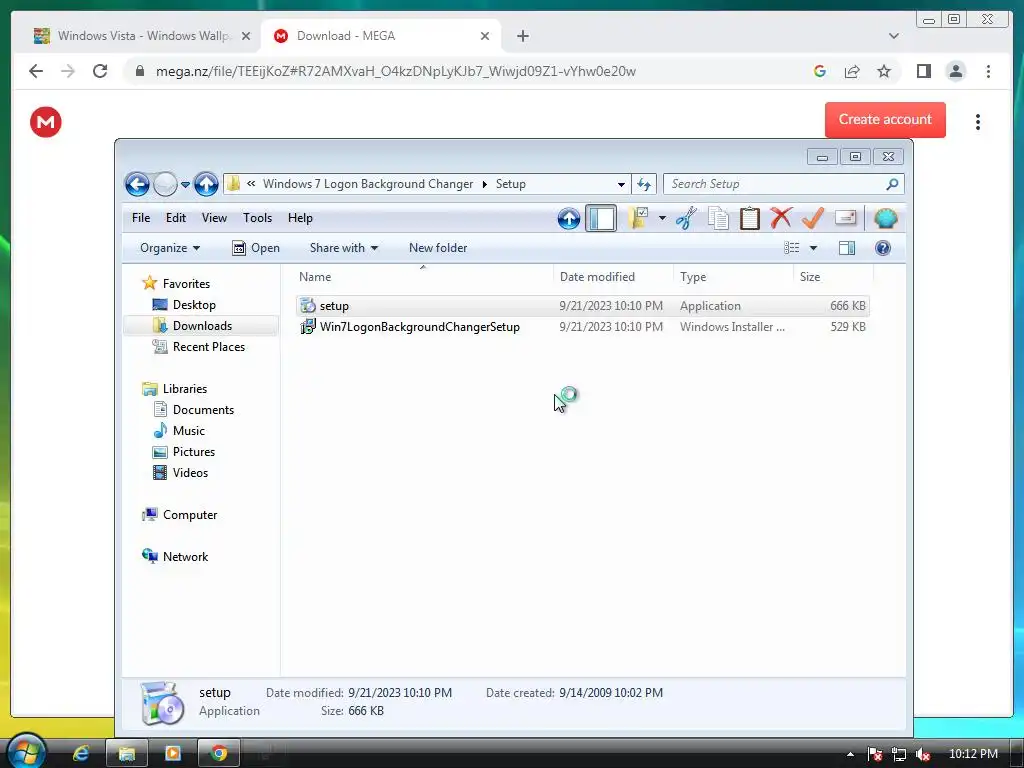Click the Copy pages icon in Explorer toolbar
The height and width of the screenshot is (768, 1024).
[718, 218]
